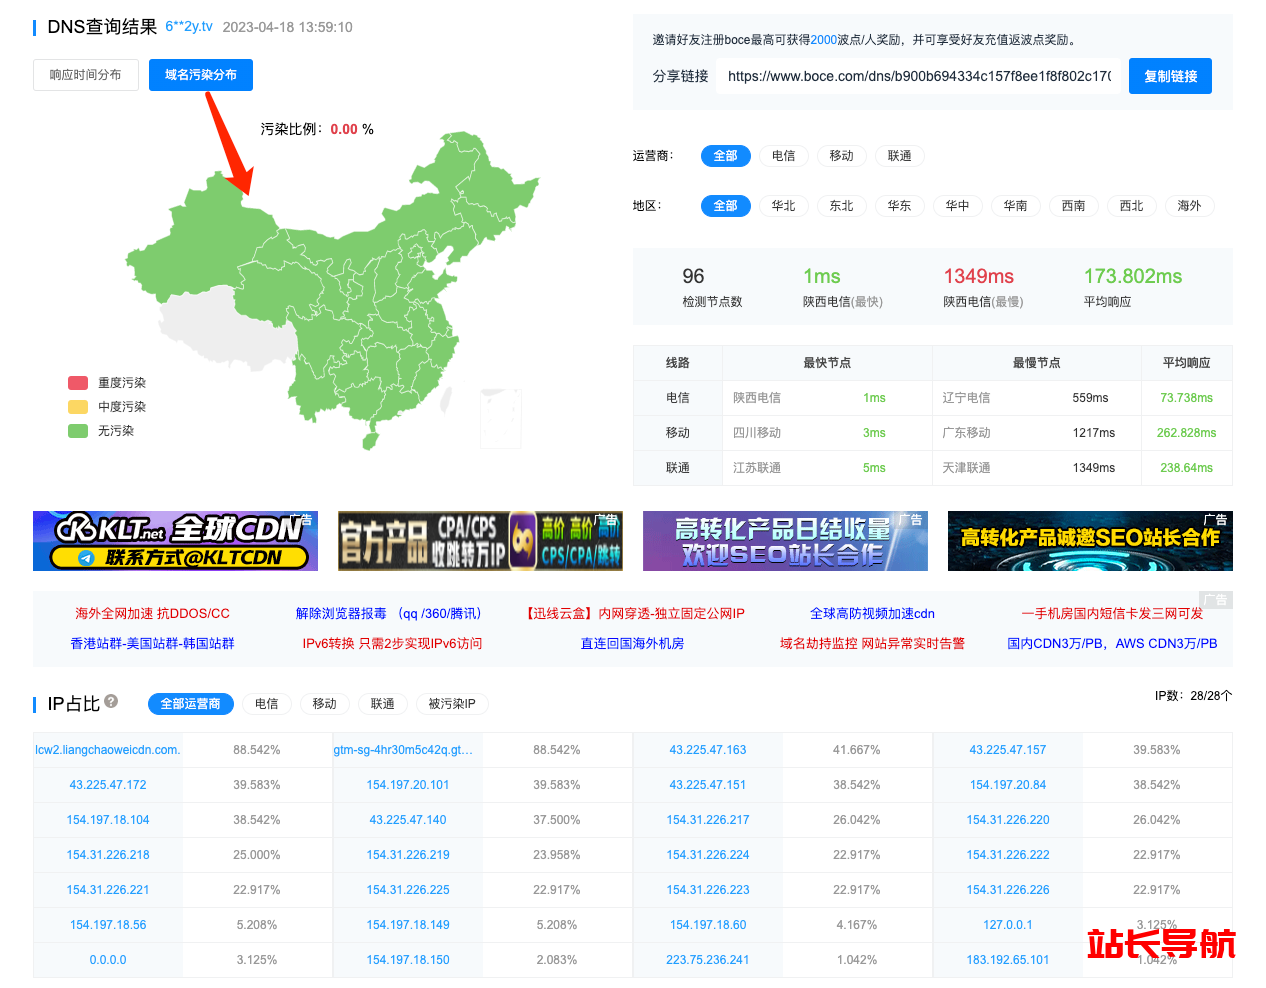The image size is (1266, 988).
Task: Filter 地区 by 西北
Action: (x=1132, y=206)
